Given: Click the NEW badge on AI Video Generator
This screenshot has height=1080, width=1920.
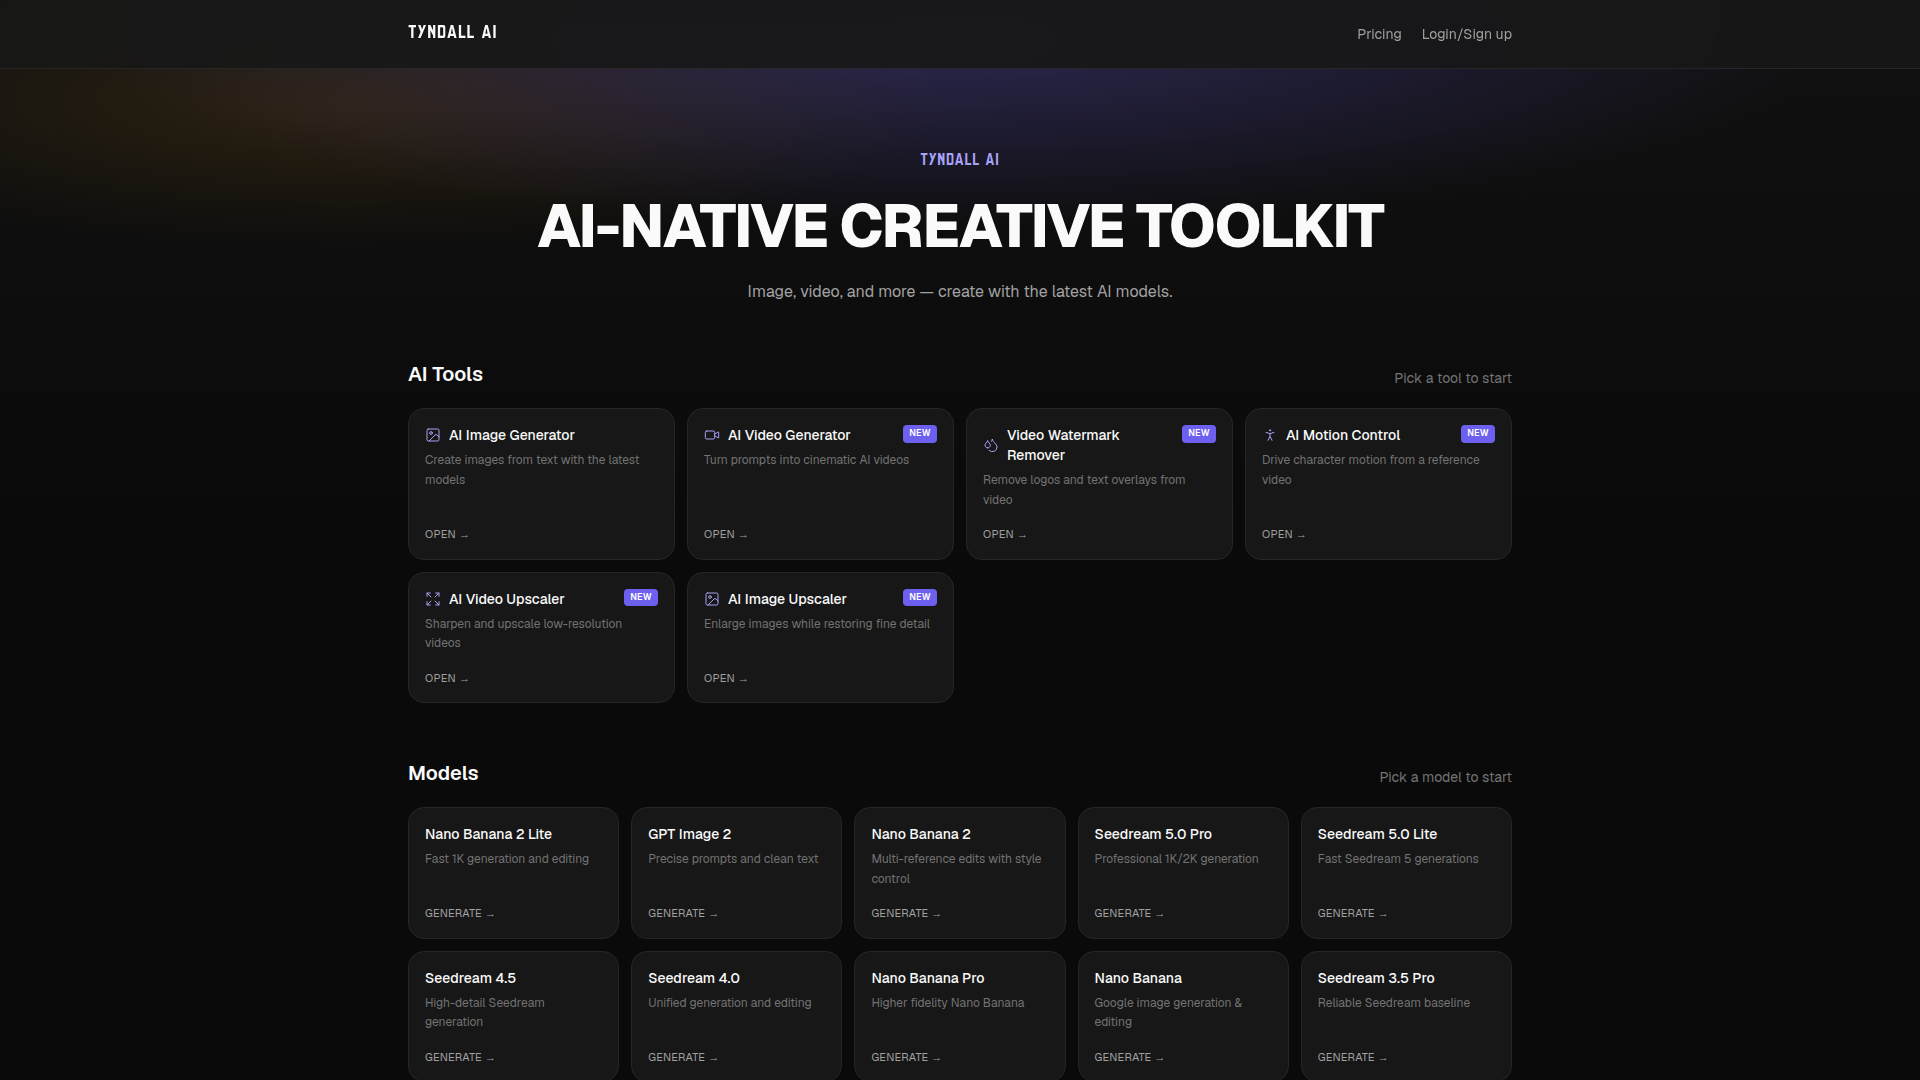Looking at the screenshot, I should click(x=920, y=433).
